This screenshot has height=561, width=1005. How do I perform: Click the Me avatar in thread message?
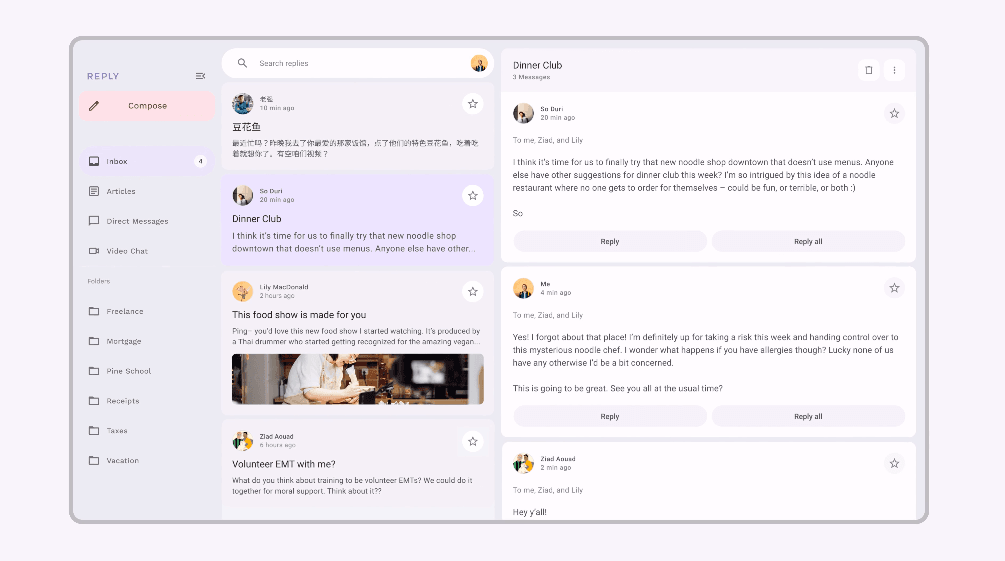click(523, 288)
